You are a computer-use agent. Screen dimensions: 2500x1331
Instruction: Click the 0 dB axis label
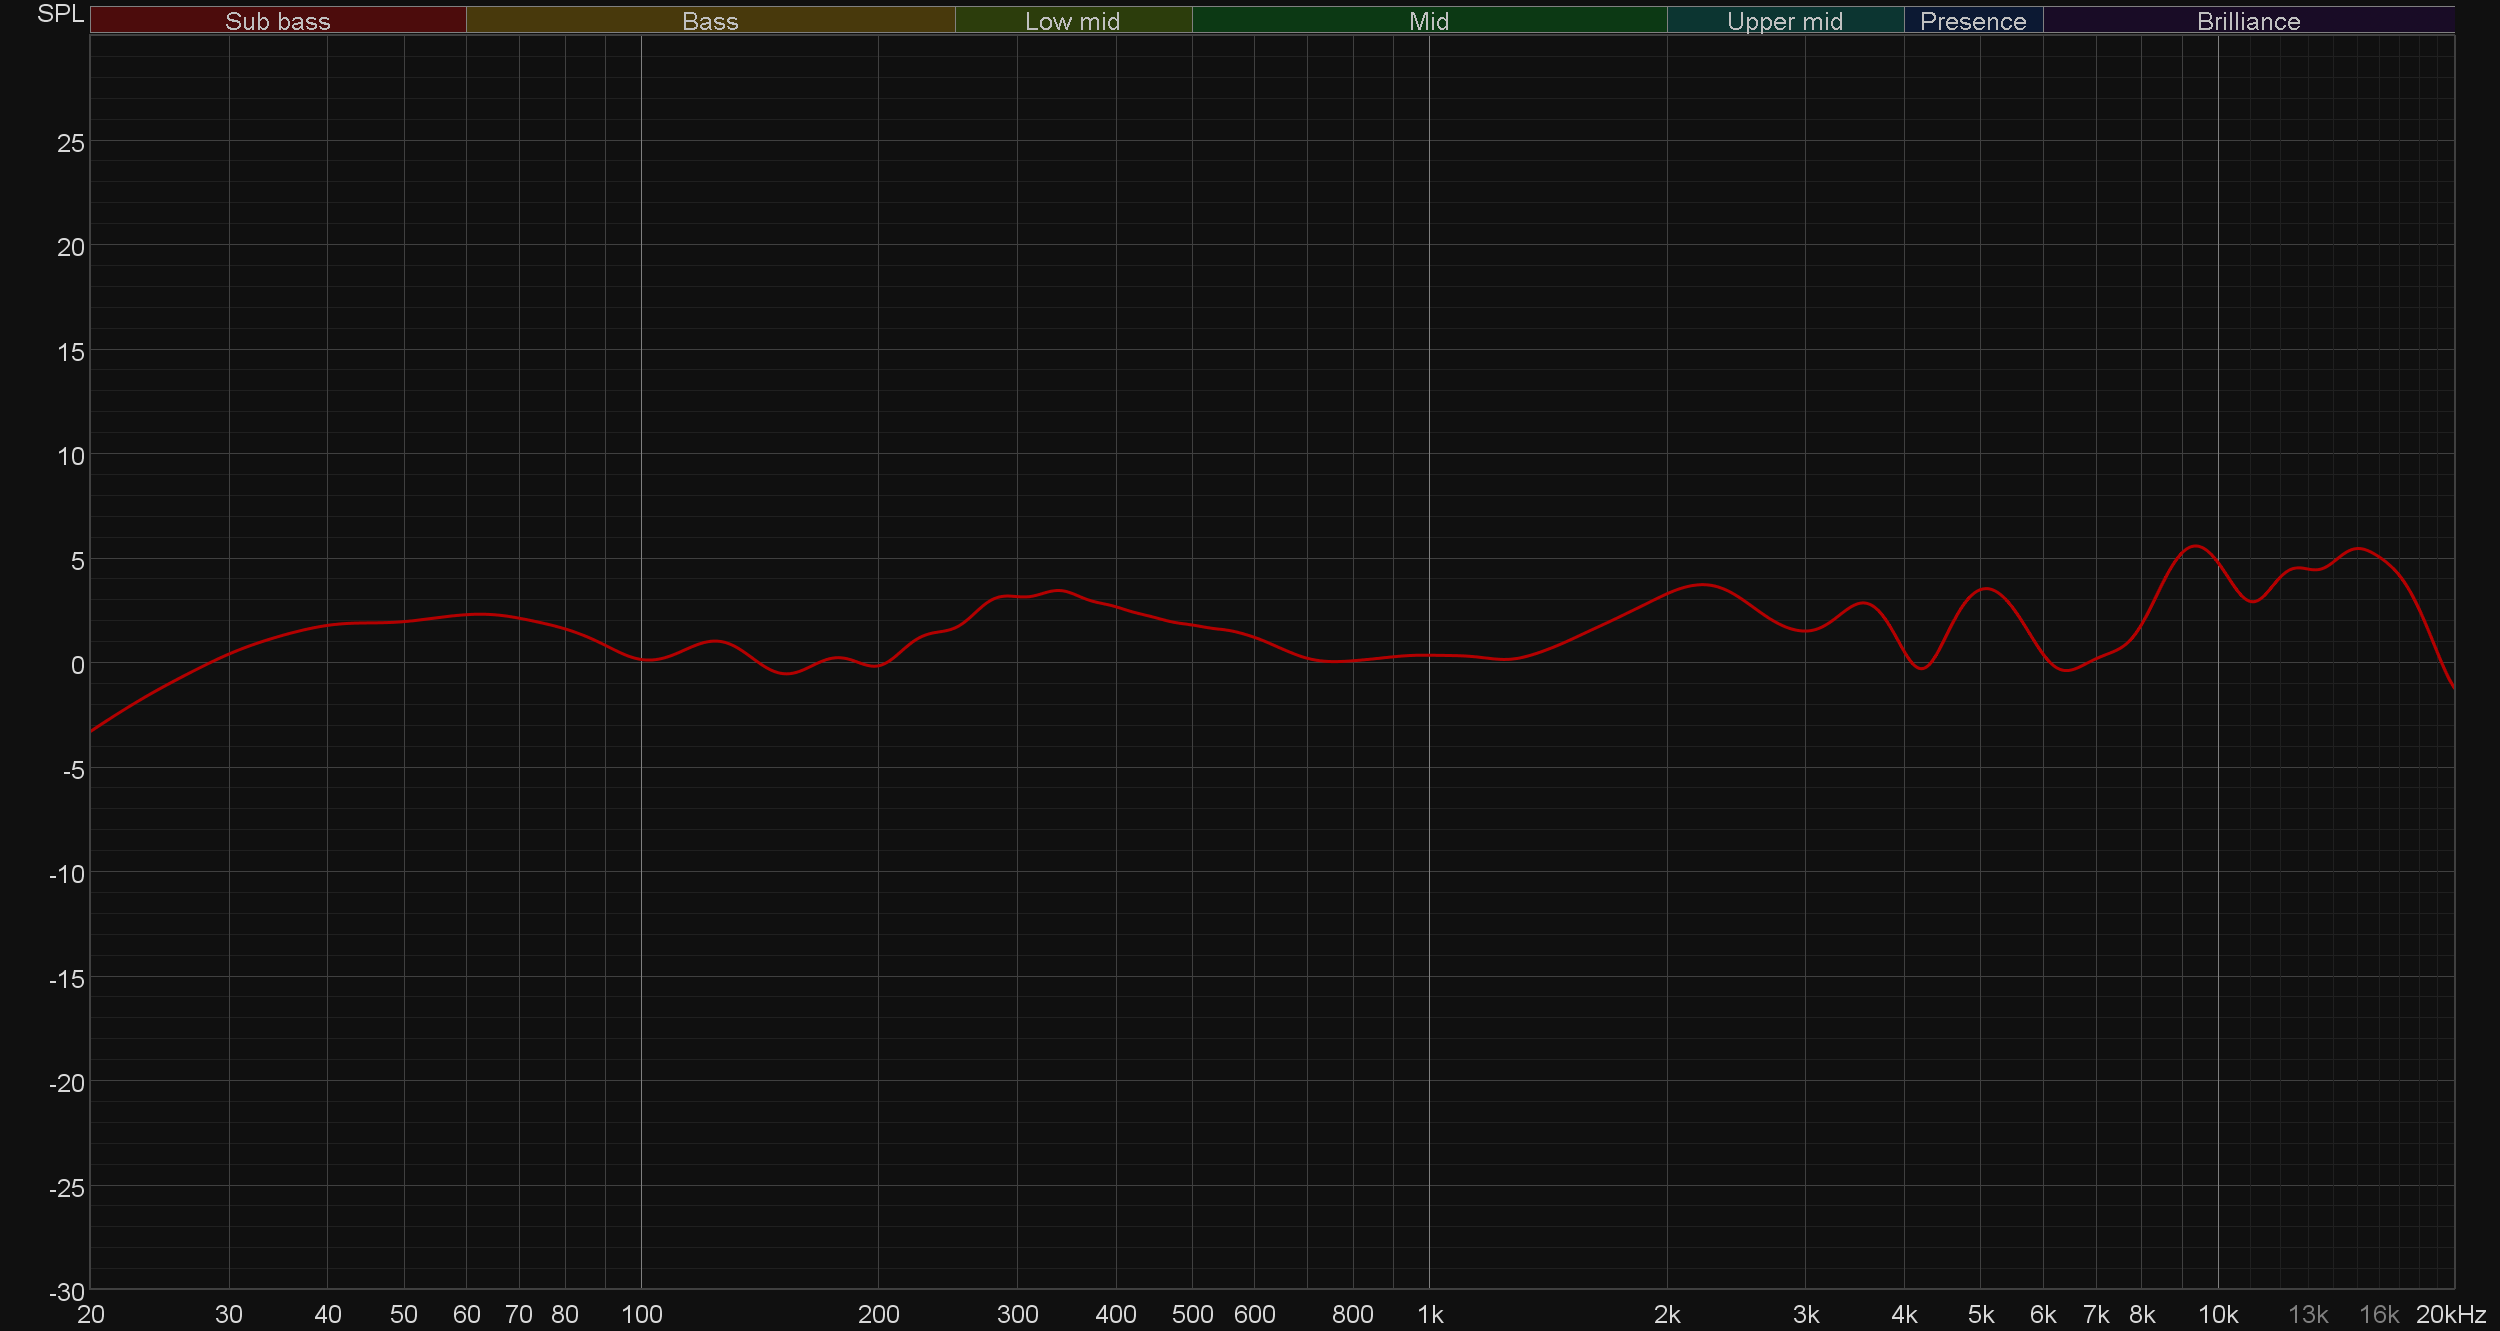(x=77, y=665)
